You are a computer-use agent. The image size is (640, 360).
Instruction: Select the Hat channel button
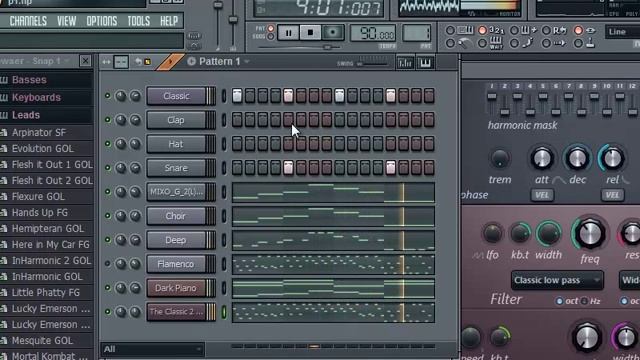(176, 144)
